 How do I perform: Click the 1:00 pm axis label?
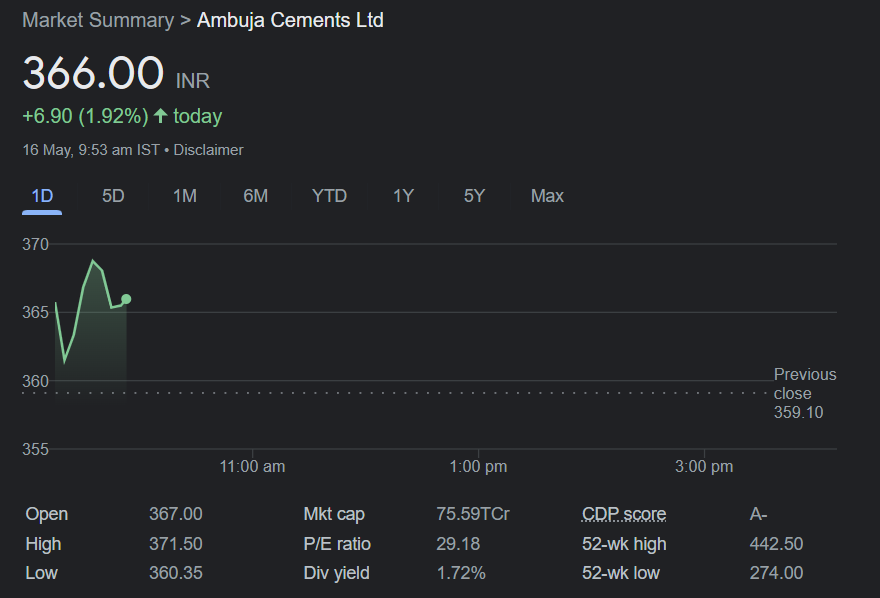point(478,467)
